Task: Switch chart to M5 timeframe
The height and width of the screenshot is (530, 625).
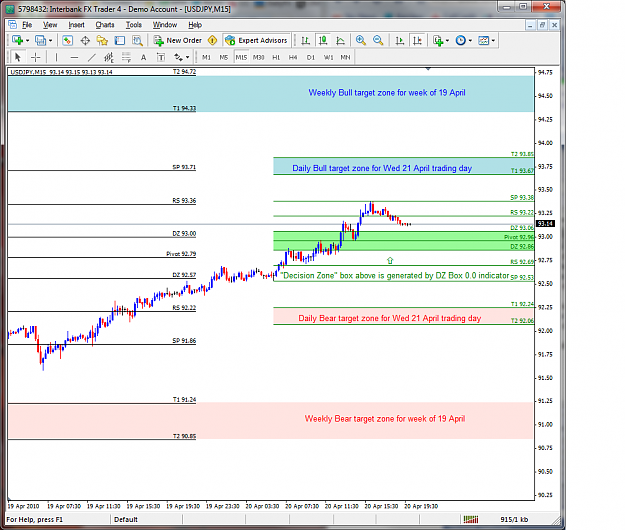Action: coord(224,57)
